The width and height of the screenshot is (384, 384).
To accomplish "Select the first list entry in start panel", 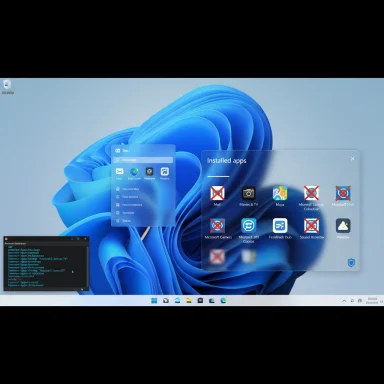I will click(128, 189).
